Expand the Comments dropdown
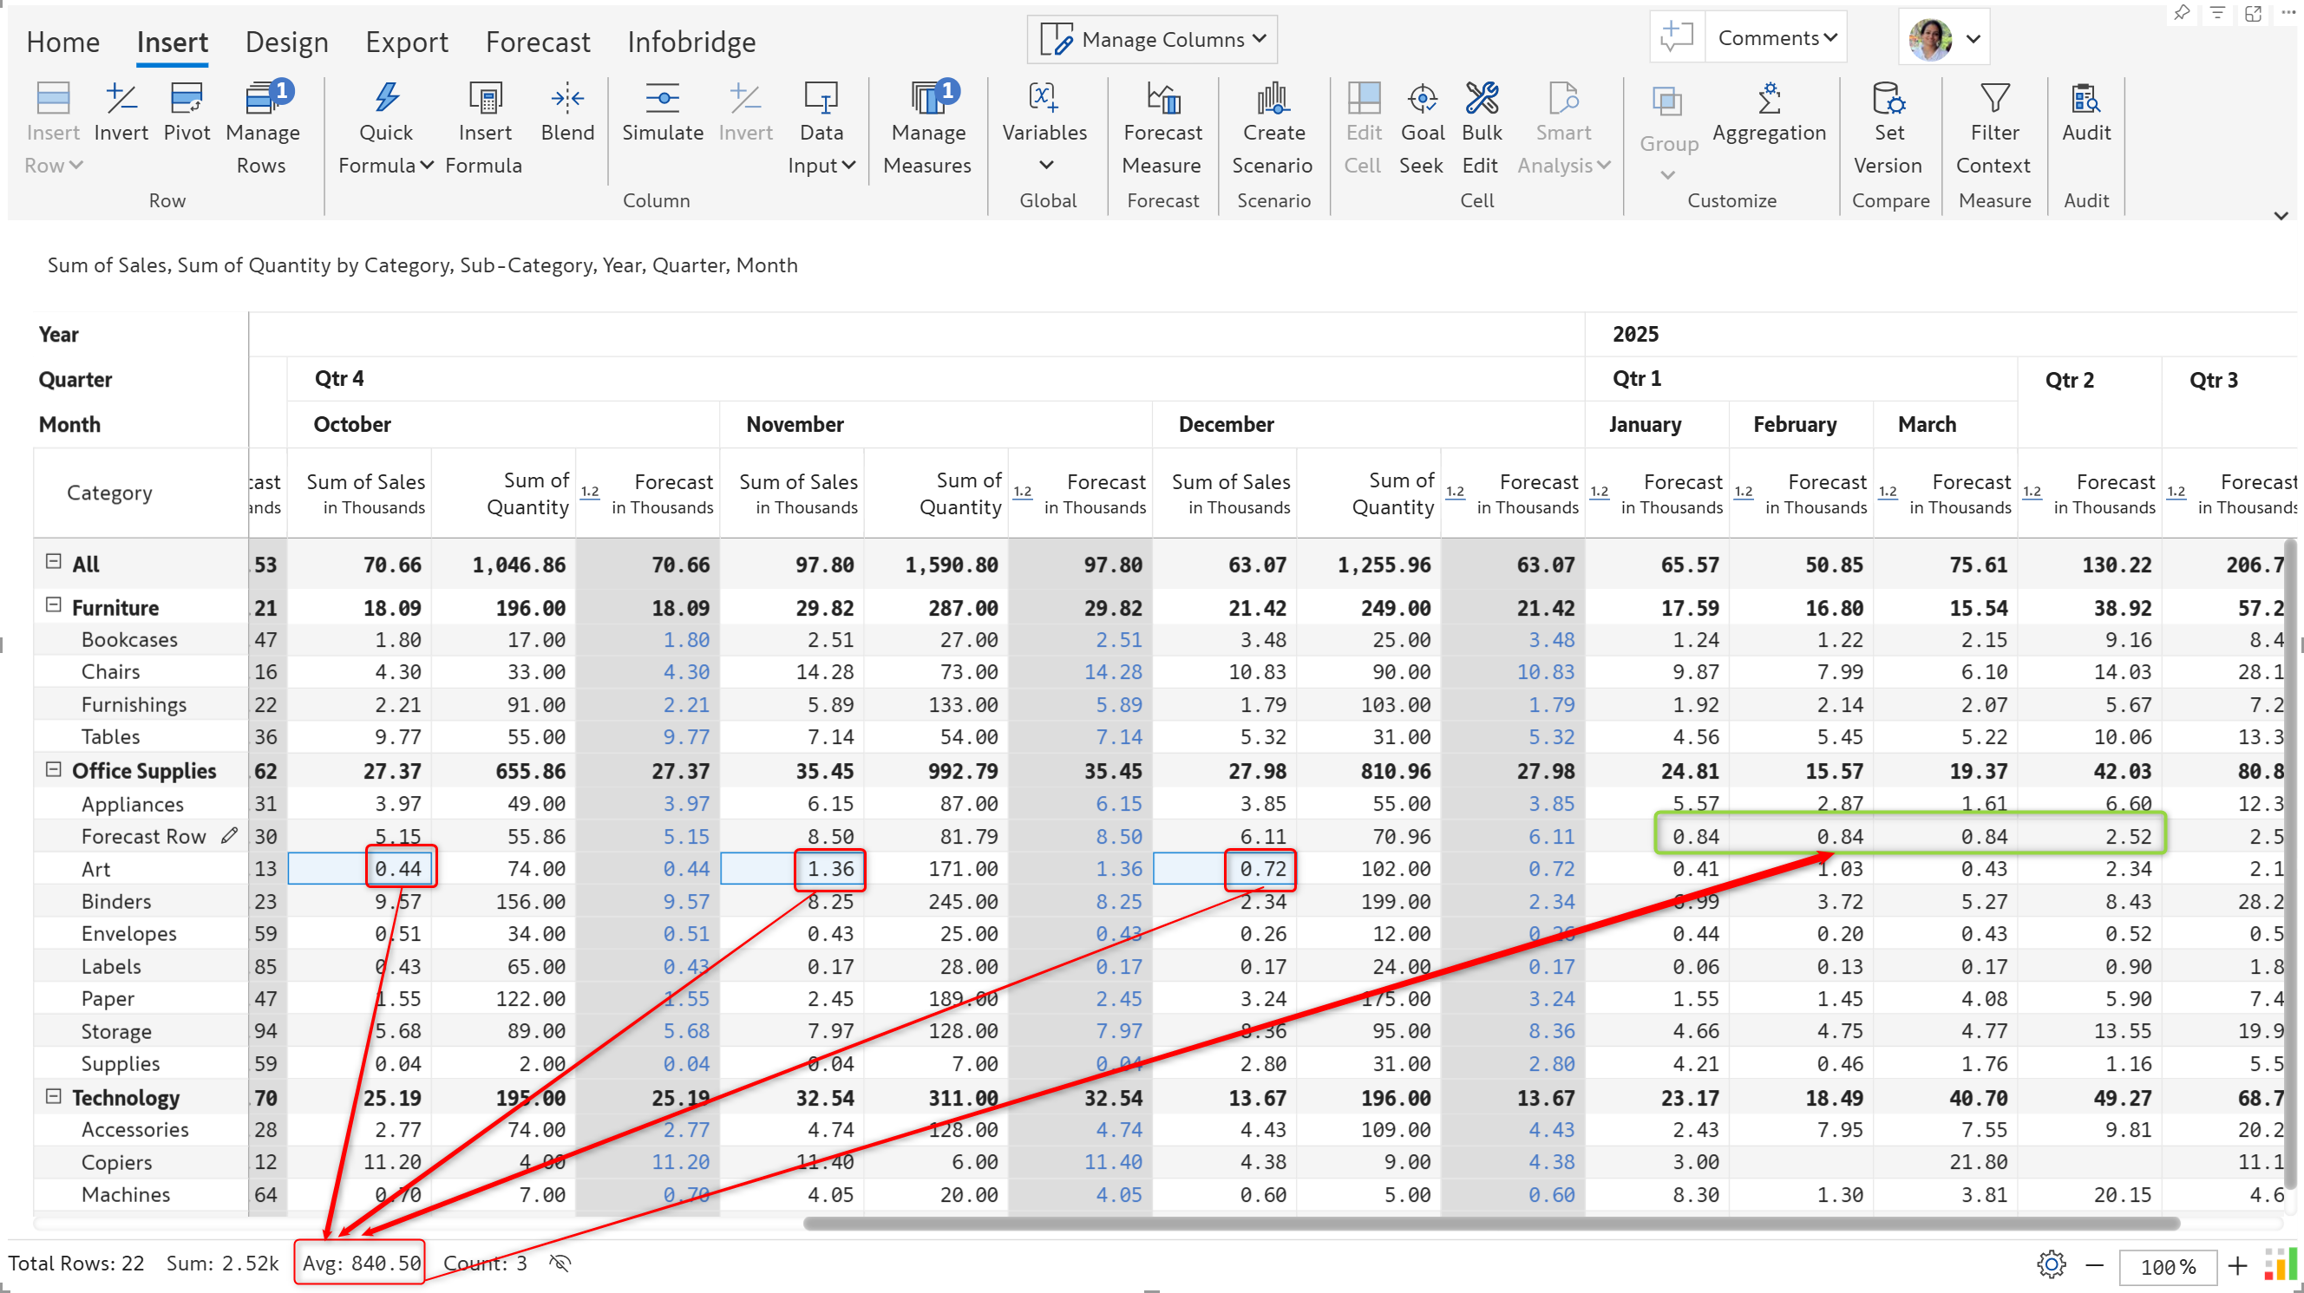The height and width of the screenshot is (1293, 2304). (x=1776, y=38)
